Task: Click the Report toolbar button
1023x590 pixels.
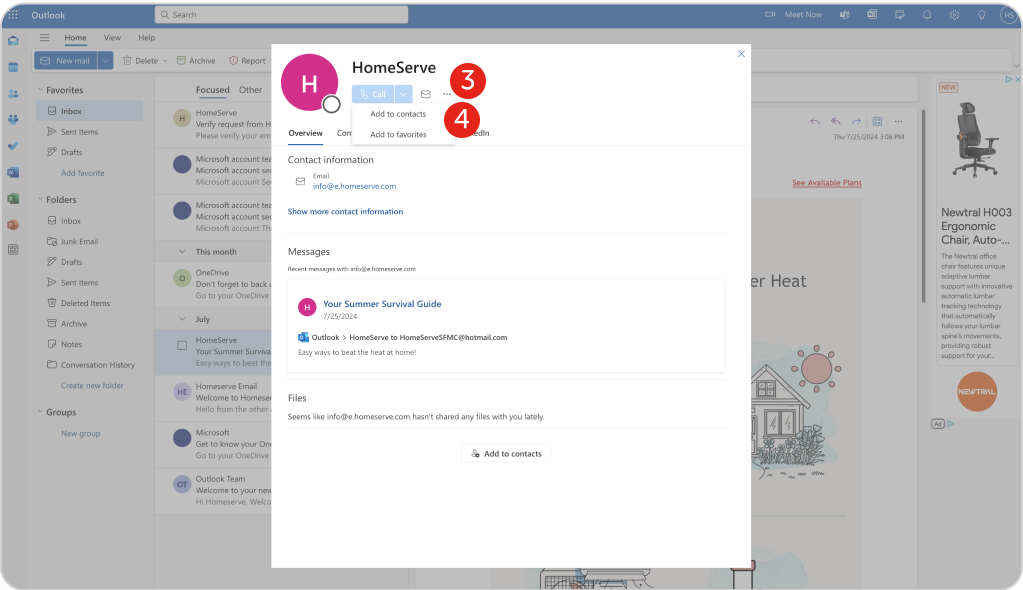Action: pyautogui.click(x=247, y=61)
